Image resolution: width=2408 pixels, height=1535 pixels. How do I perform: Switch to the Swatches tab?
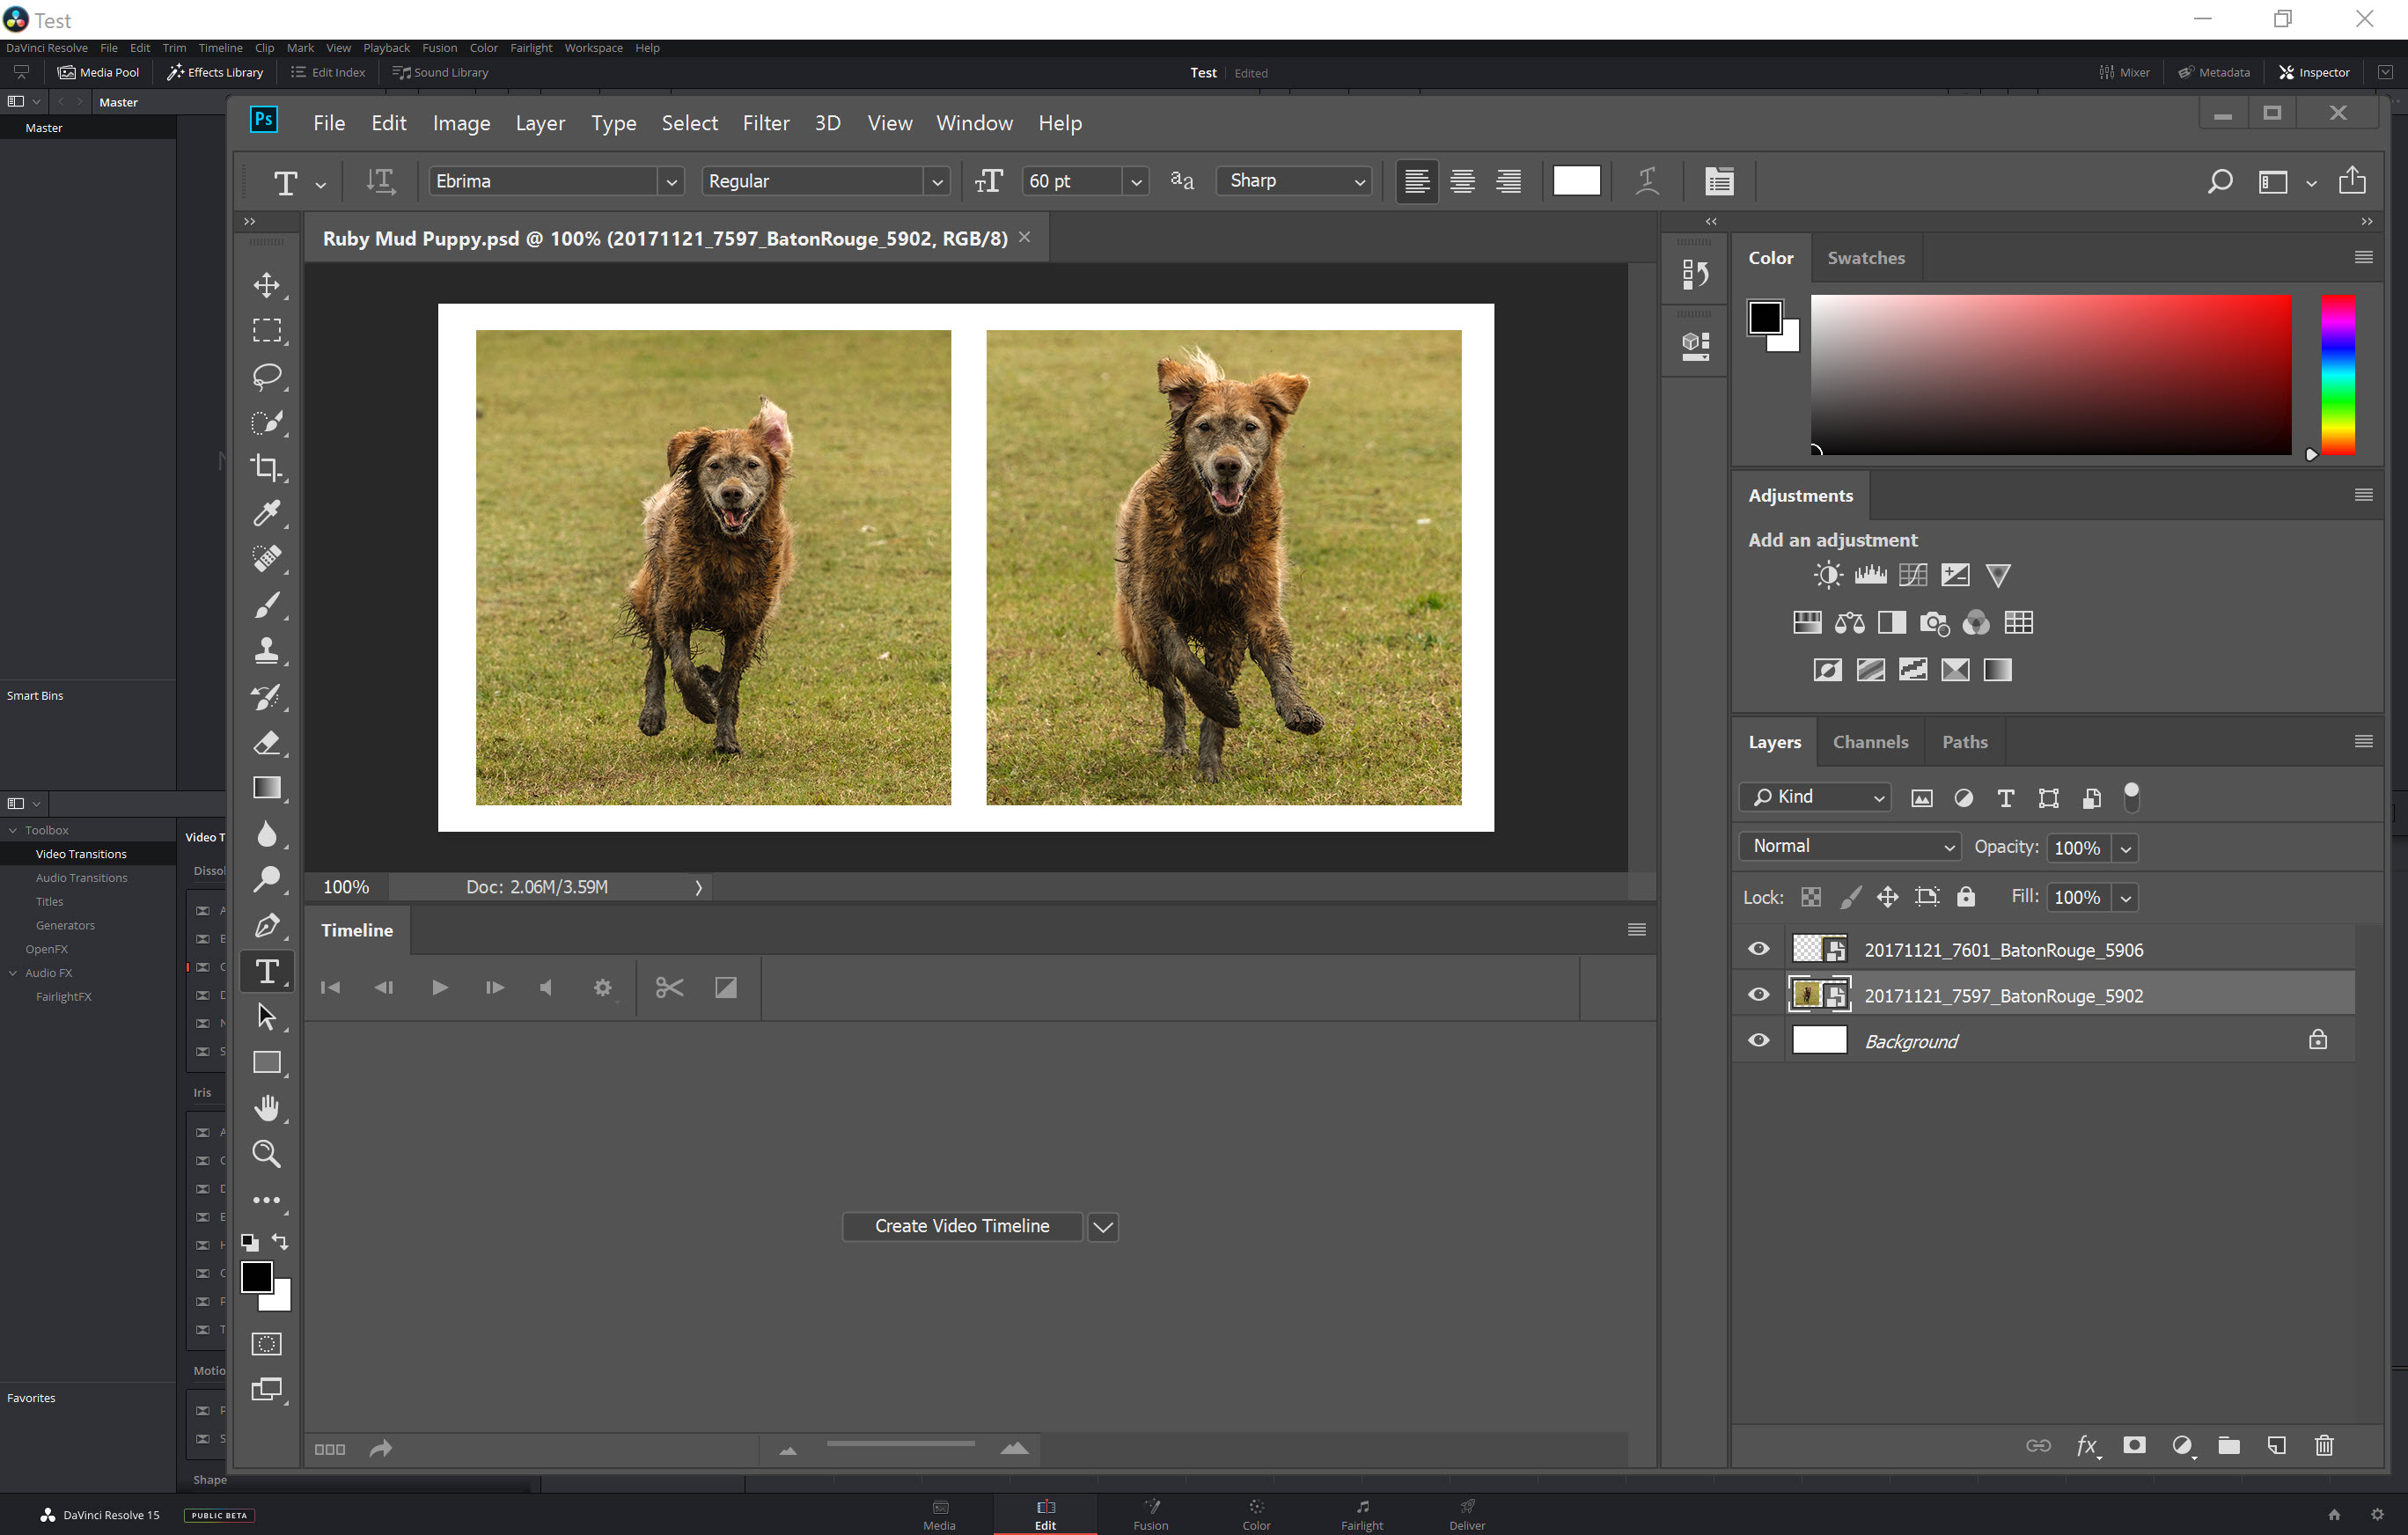pos(1866,258)
